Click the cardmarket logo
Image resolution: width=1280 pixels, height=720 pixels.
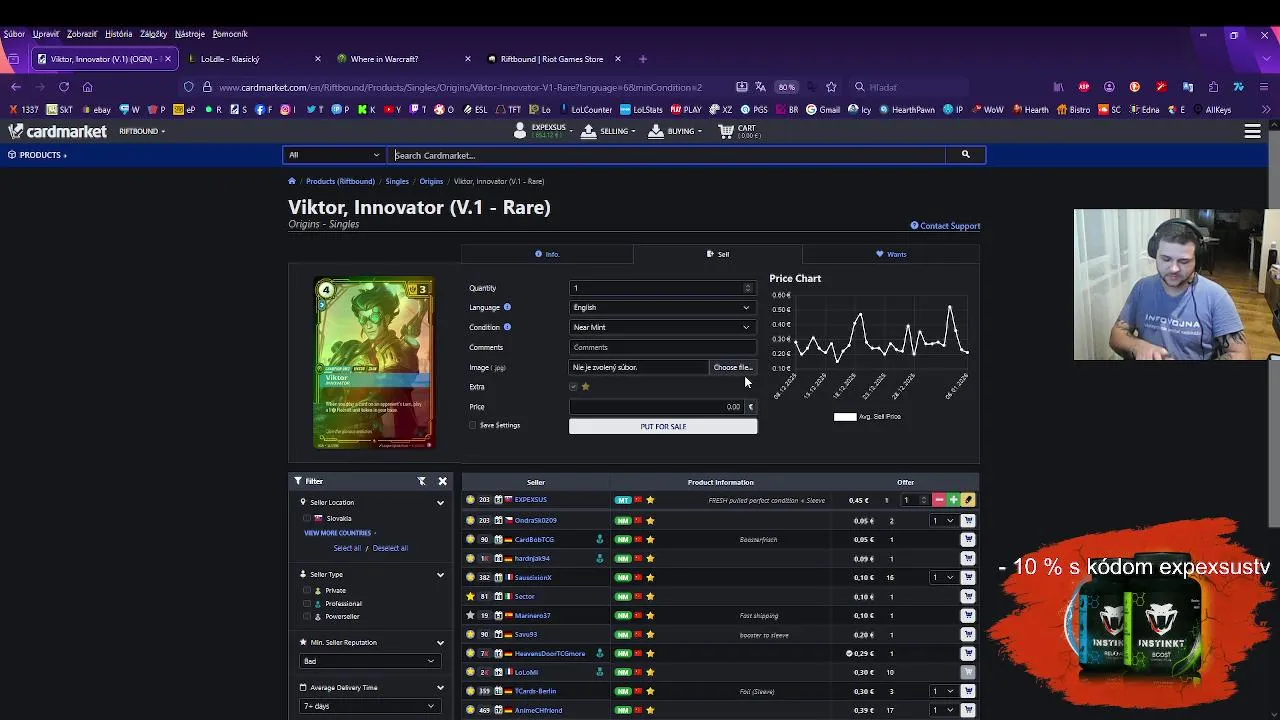pos(58,131)
